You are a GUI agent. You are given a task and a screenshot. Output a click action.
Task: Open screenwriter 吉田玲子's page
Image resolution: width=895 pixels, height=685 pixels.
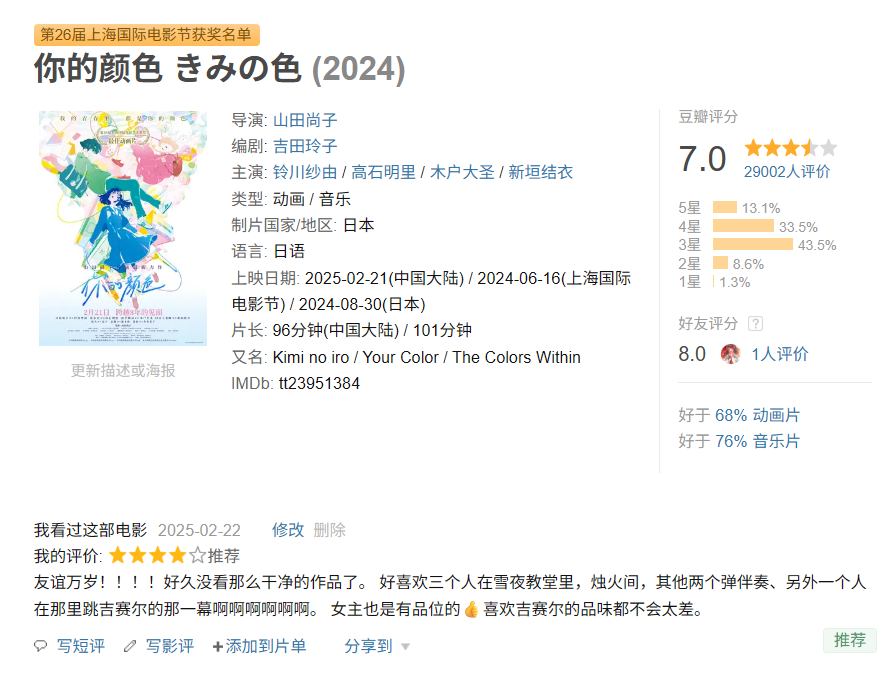point(305,146)
